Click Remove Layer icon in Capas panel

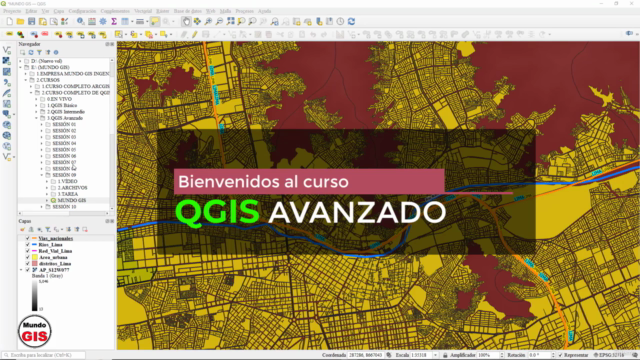click(85, 230)
